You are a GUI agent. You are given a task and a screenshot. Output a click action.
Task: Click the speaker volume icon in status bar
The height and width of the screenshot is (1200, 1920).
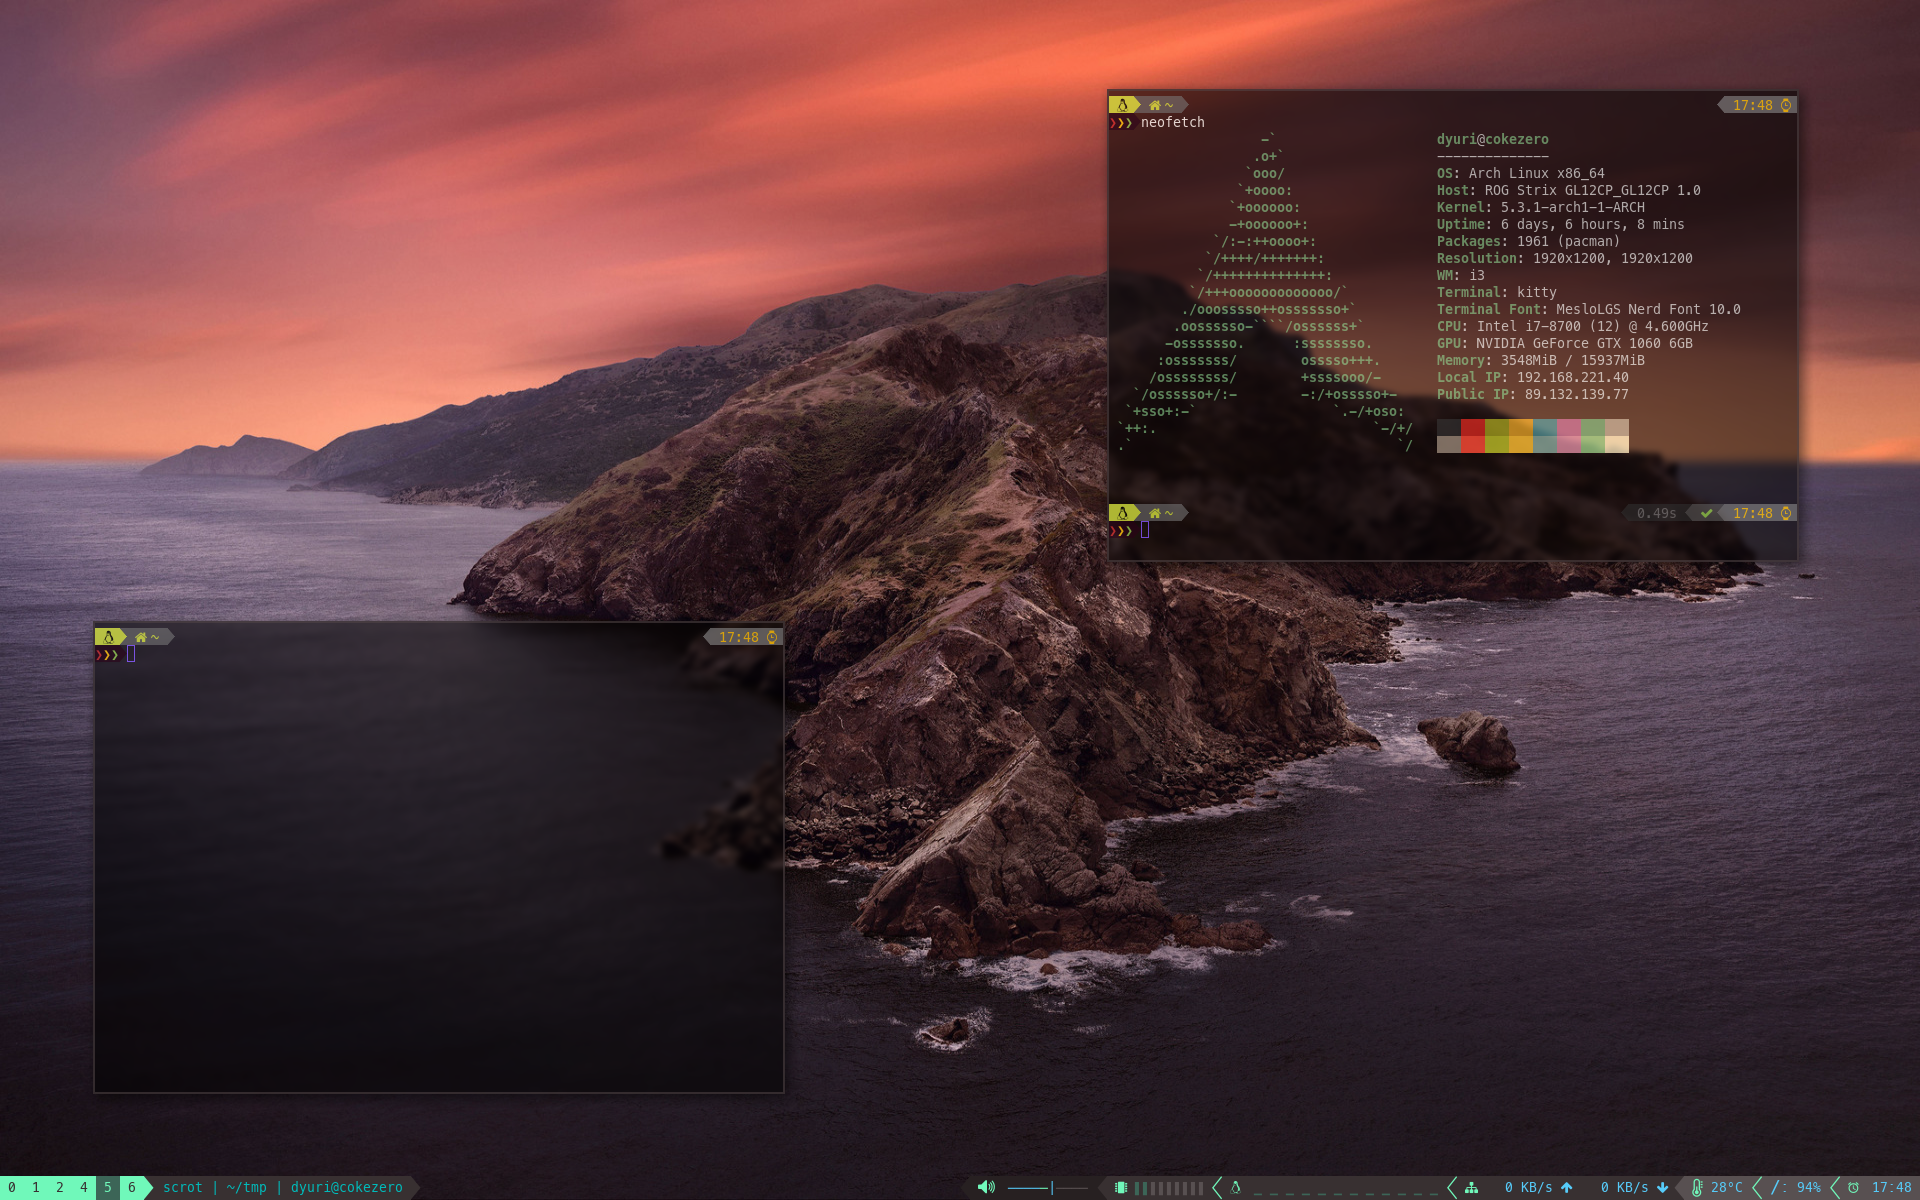tap(985, 1187)
